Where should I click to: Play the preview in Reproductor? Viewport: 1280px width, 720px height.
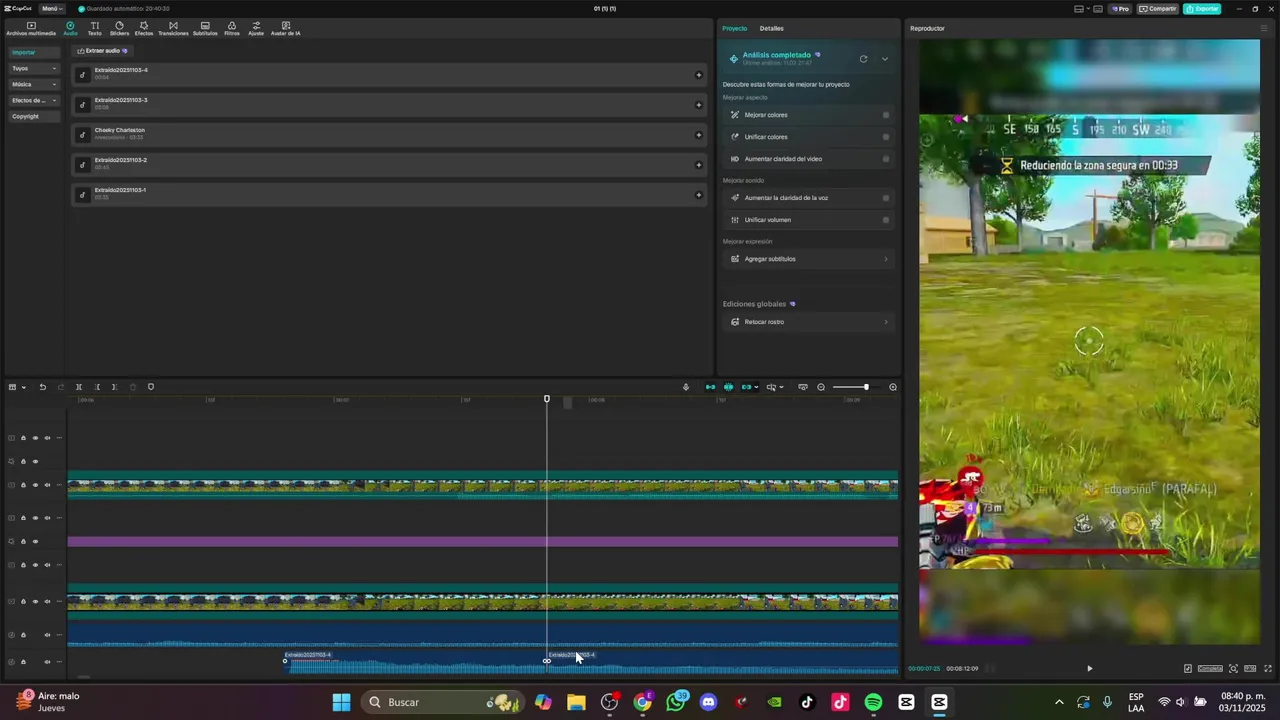point(1089,668)
